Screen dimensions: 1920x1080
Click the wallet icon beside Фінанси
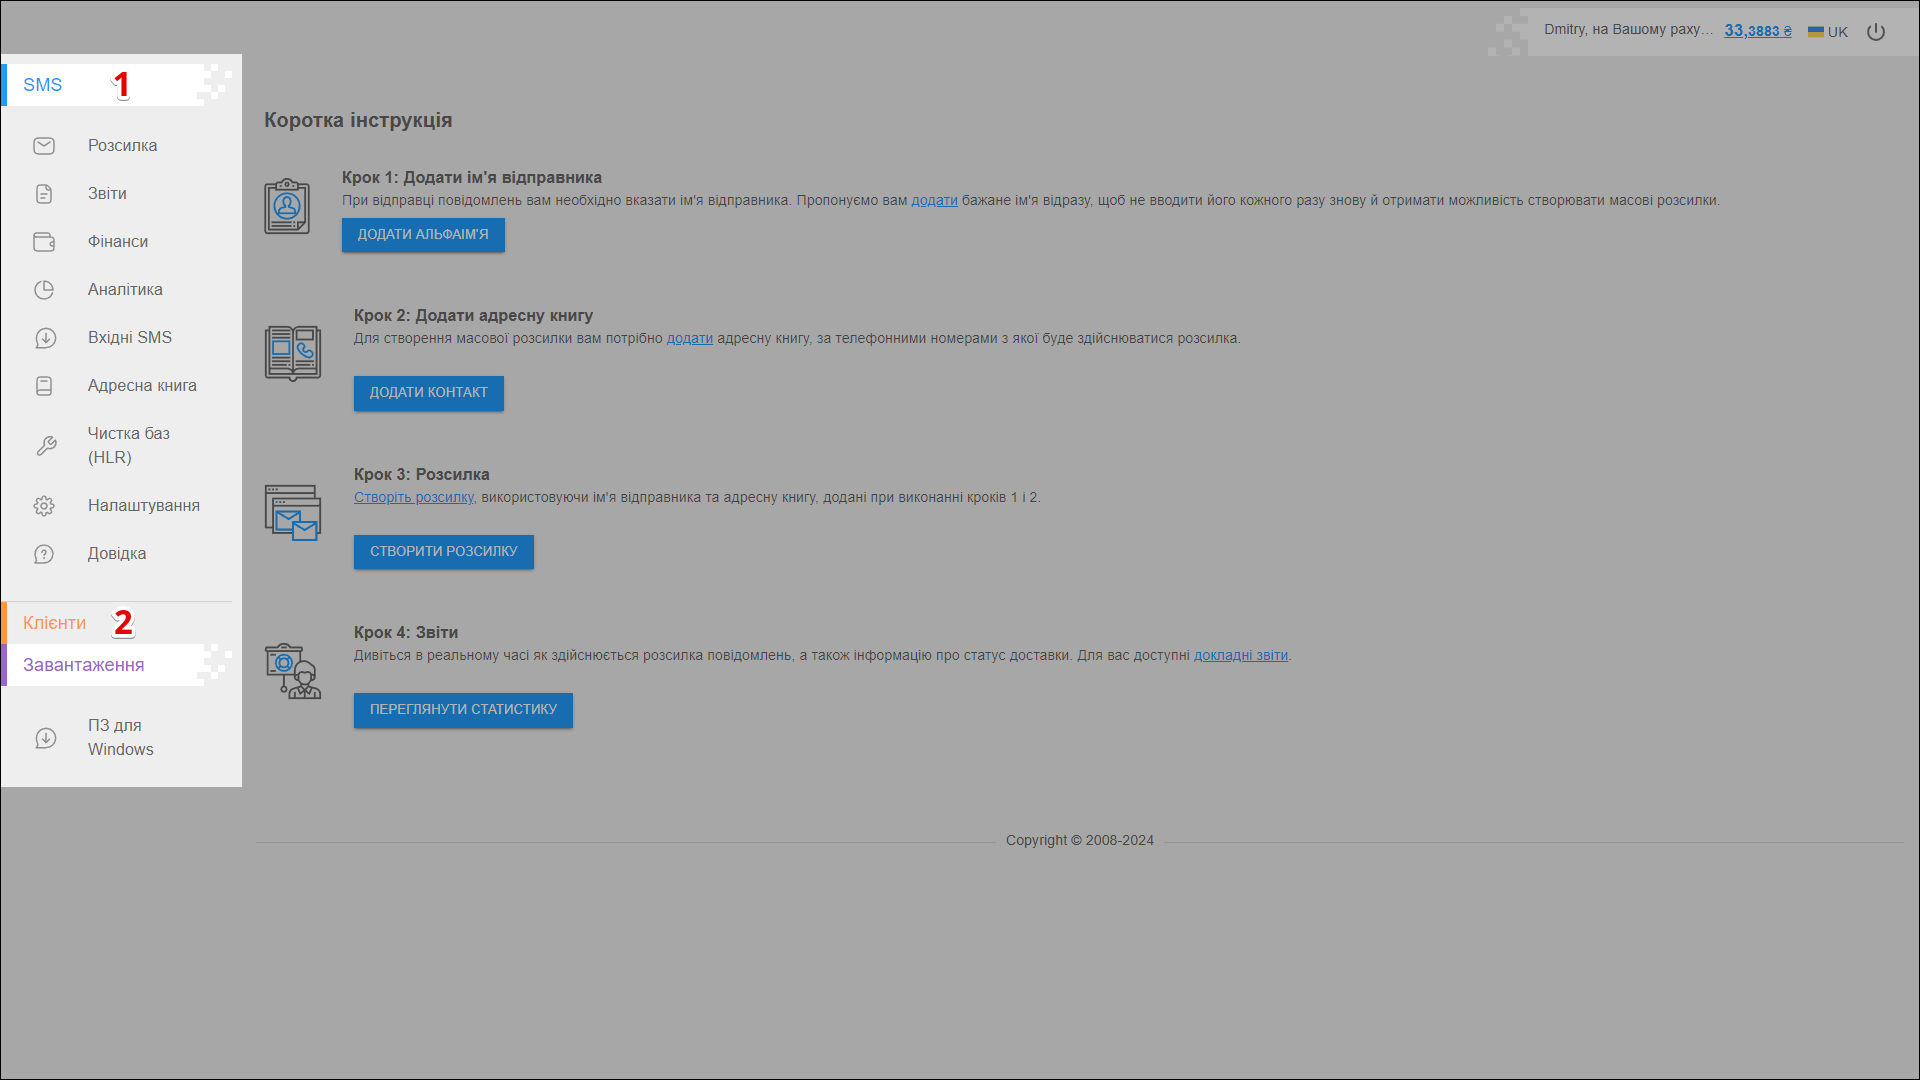coord(44,242)
